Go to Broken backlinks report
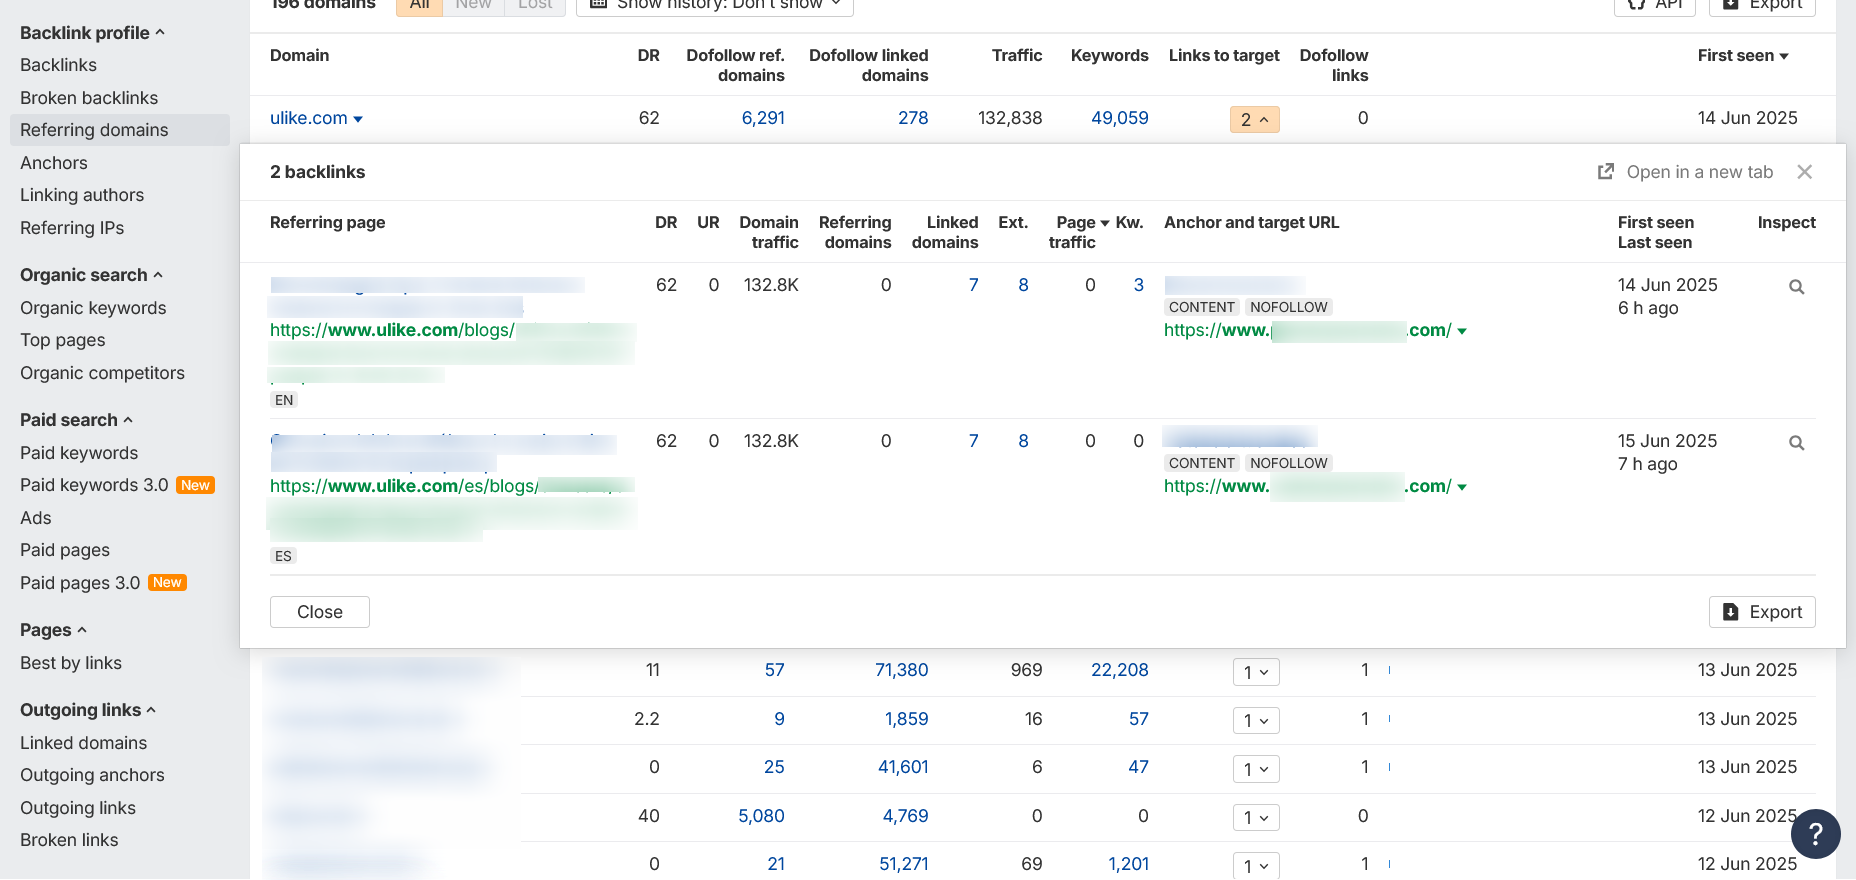Screen dimensions: 1856x880 point(89,98)
